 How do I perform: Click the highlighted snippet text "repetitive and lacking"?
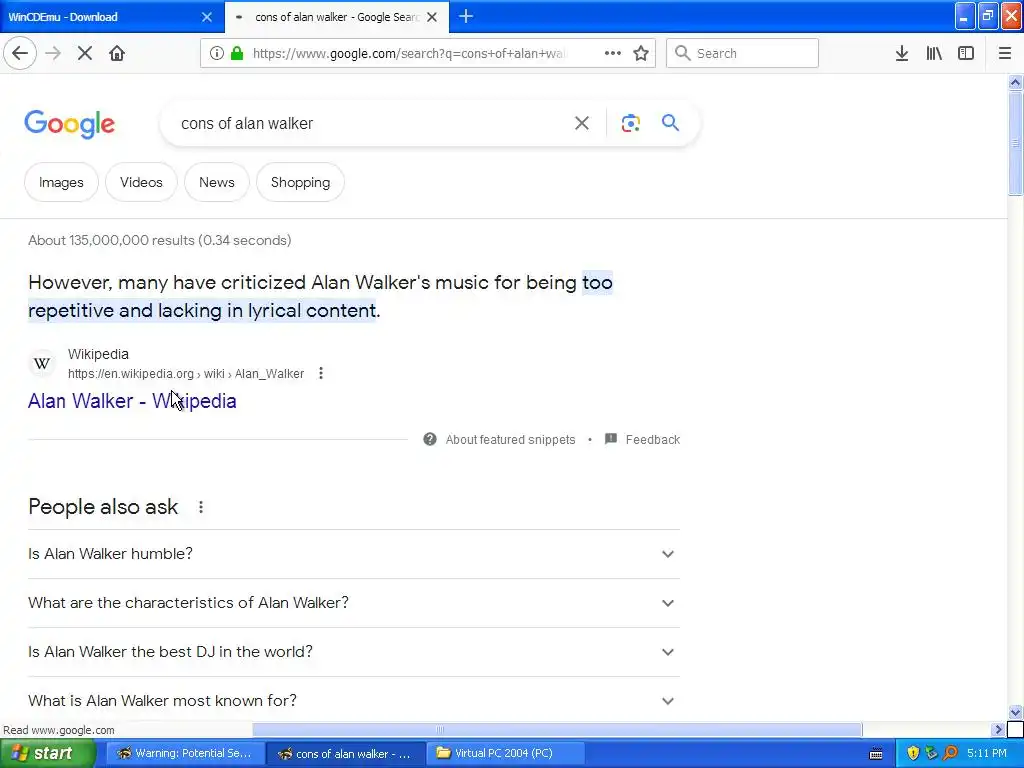pos(125,310)
